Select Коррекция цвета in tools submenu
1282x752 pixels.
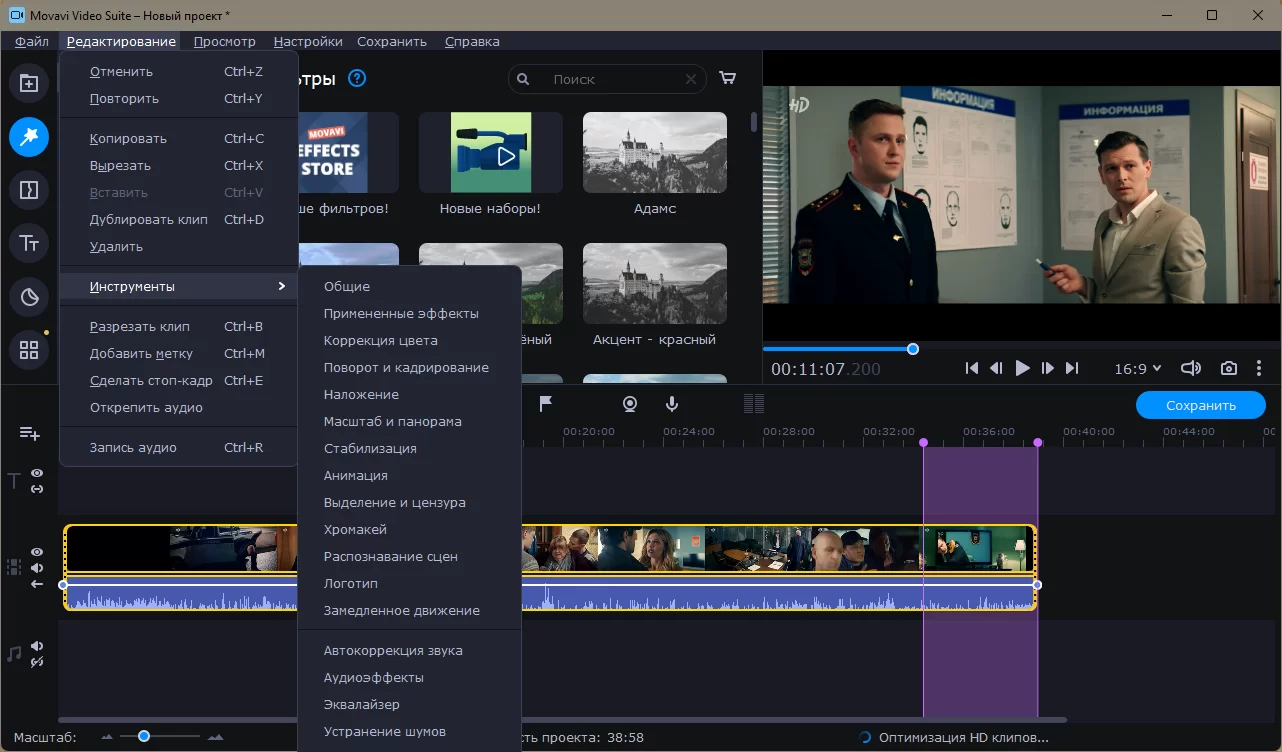(x=410, y=340)
